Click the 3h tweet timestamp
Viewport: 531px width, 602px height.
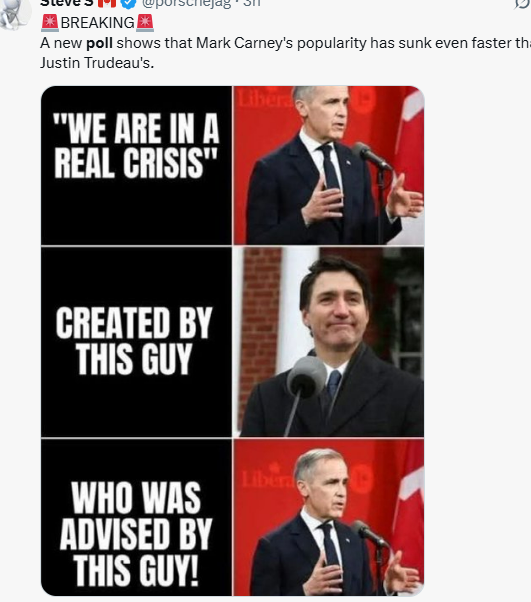tap(252, 3)
